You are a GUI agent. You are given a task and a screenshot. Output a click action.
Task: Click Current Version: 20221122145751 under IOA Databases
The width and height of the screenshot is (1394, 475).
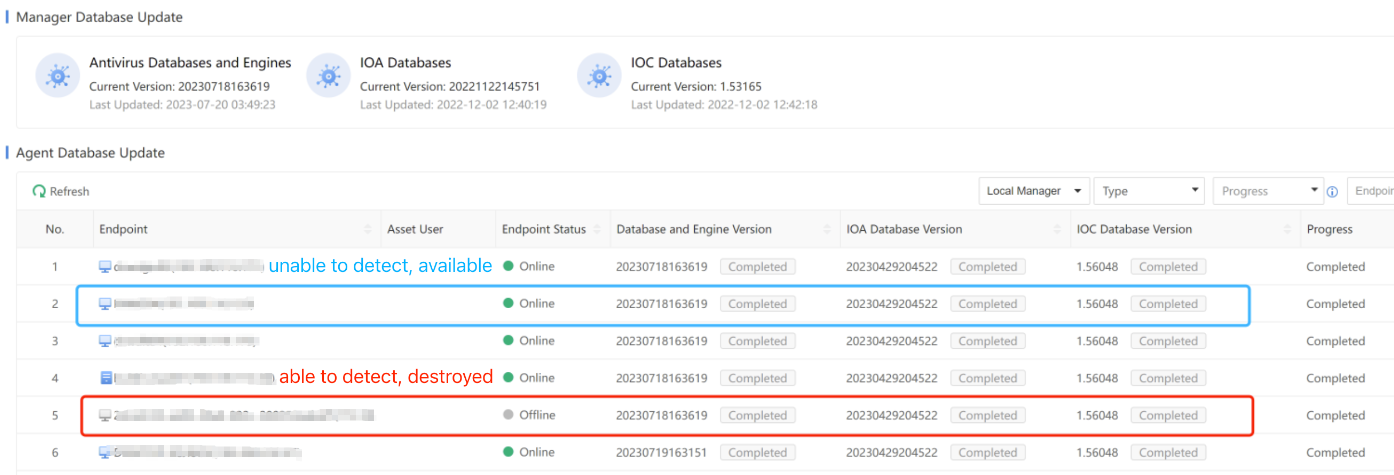[x=450, y=87]
